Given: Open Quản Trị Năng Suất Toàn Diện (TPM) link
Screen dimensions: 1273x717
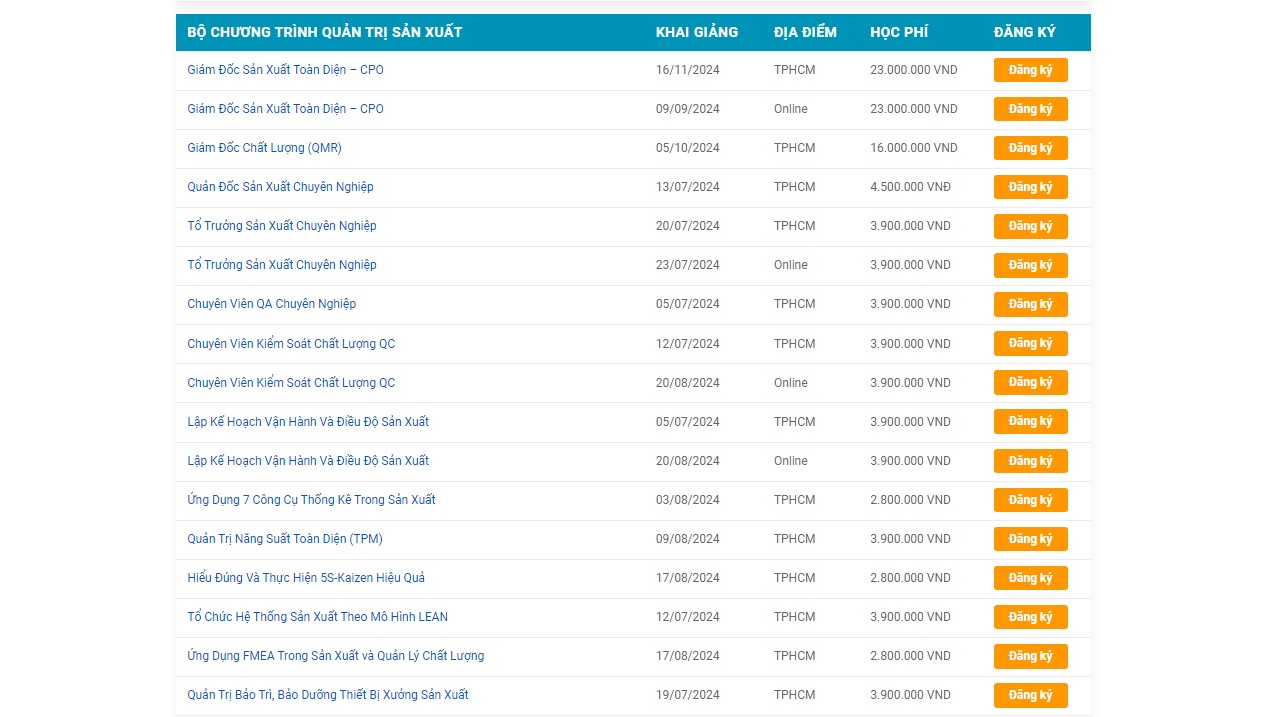Looking at the screenshot, I should (x=285, y=539).
